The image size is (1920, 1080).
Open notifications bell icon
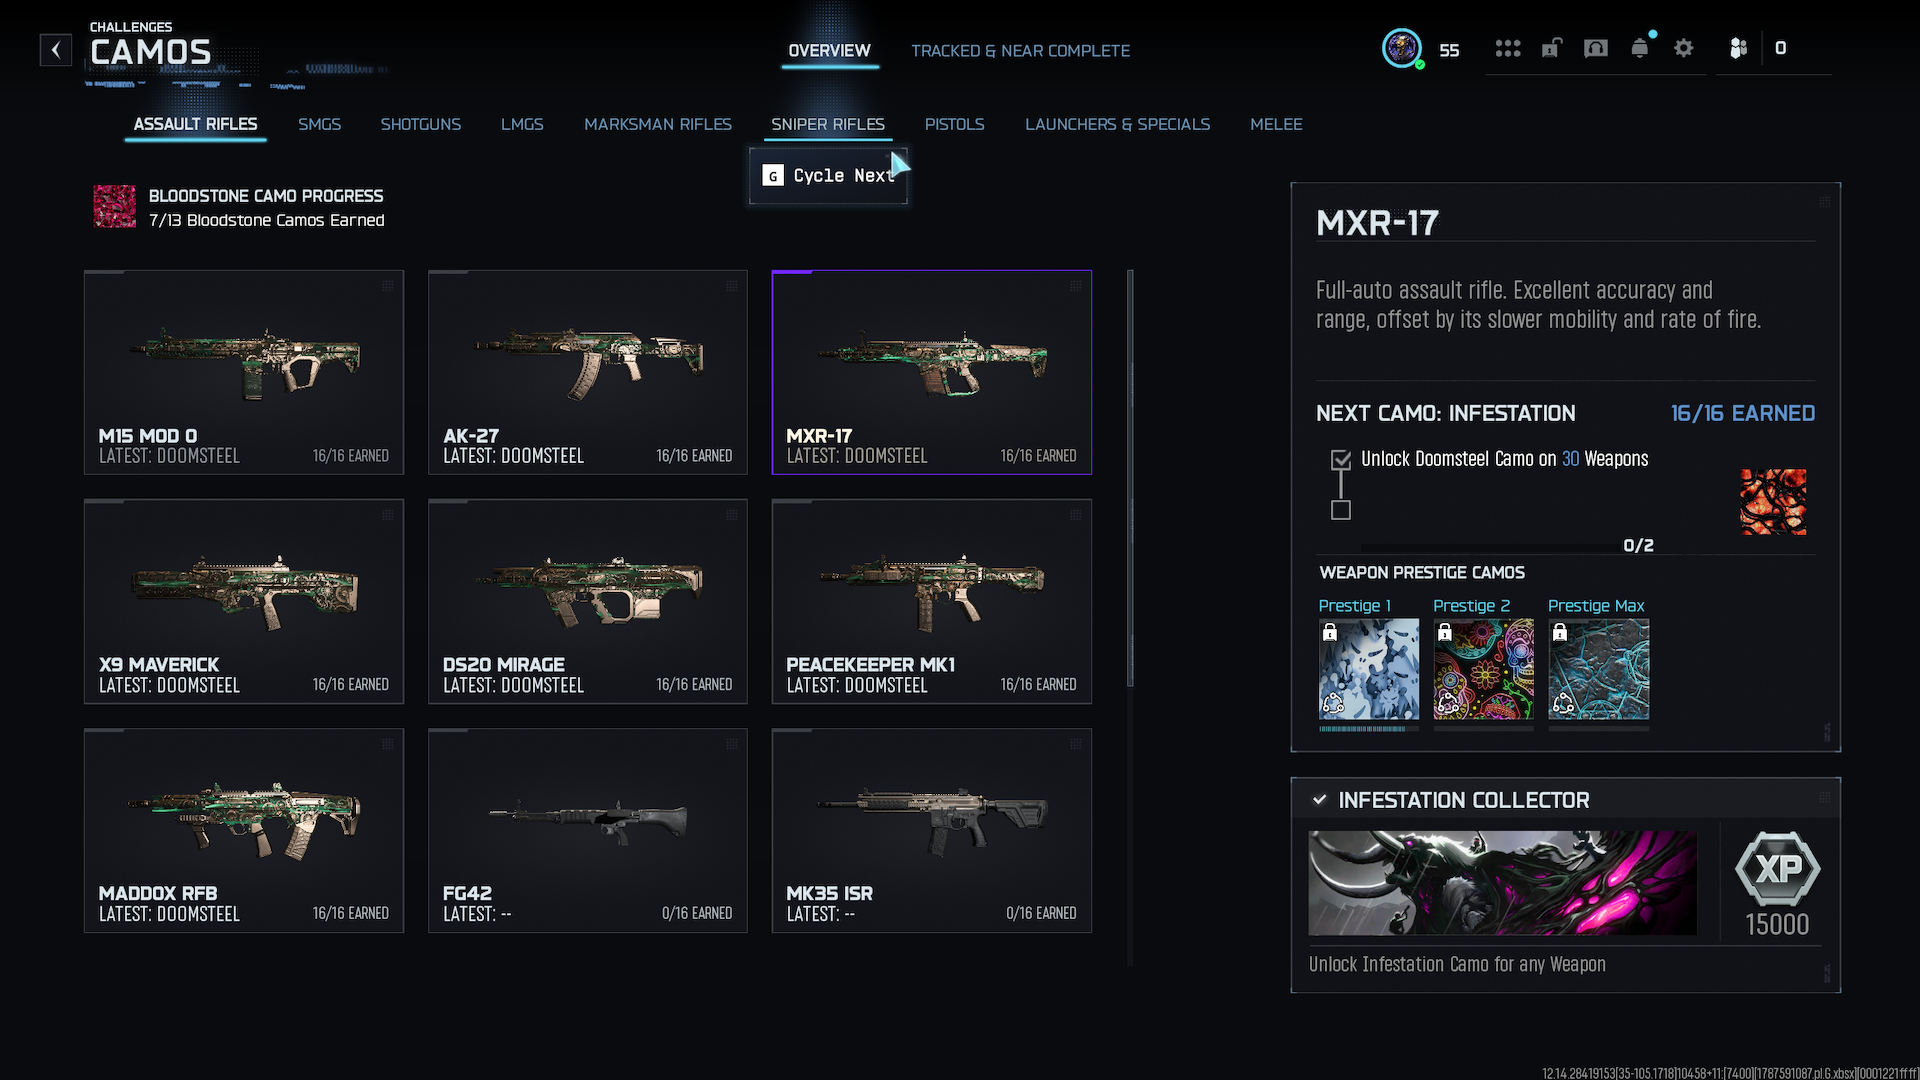point(1640,48)
